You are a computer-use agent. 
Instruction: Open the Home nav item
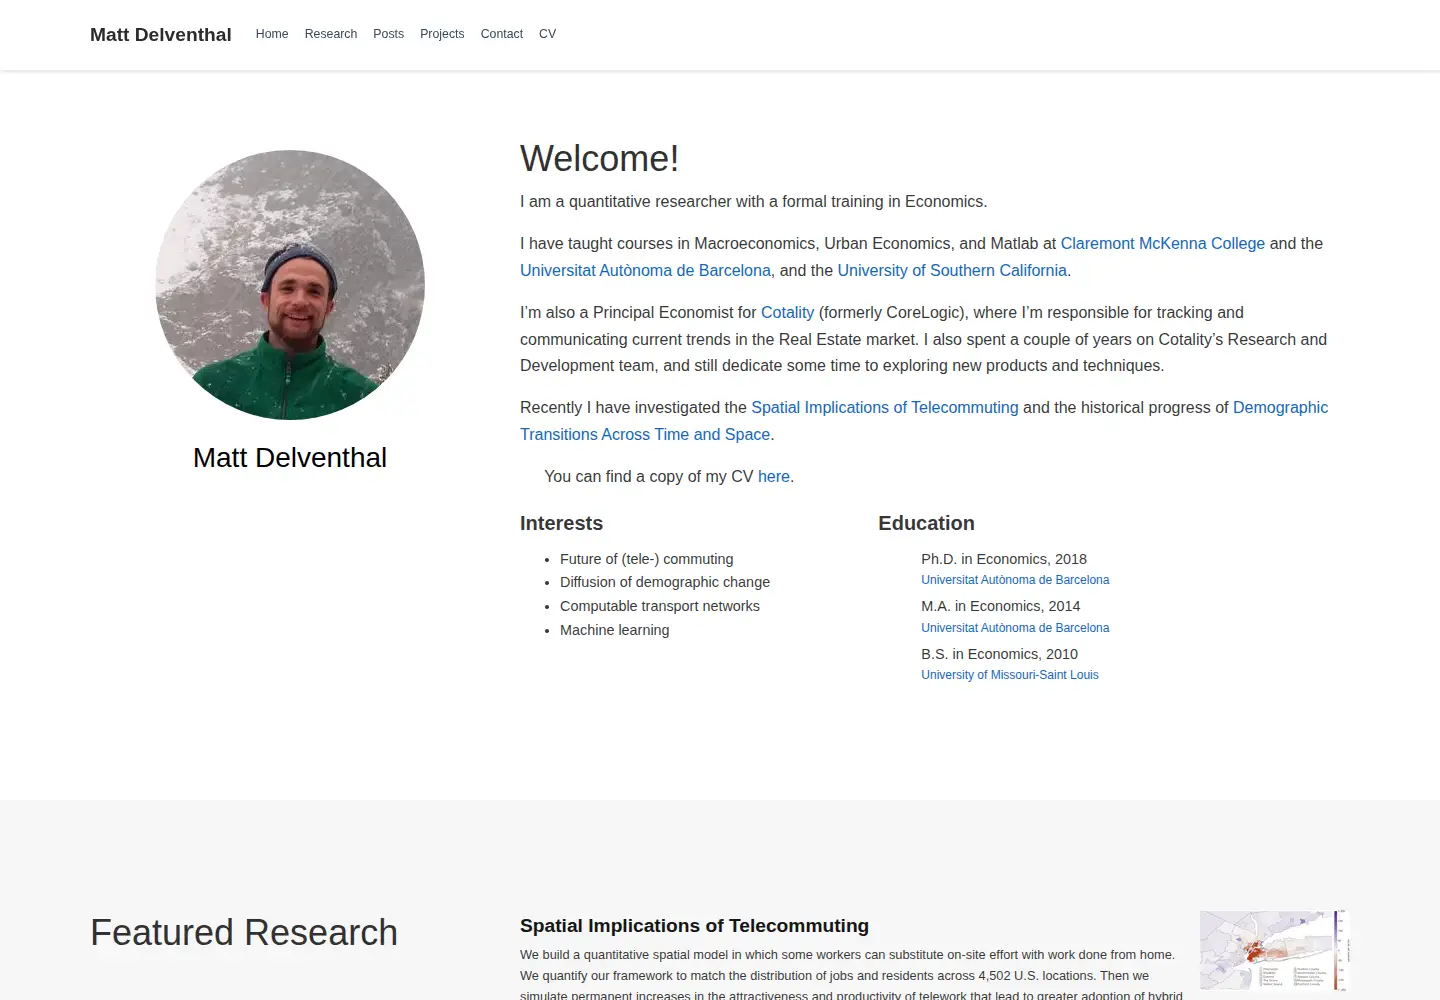(272, 34)
